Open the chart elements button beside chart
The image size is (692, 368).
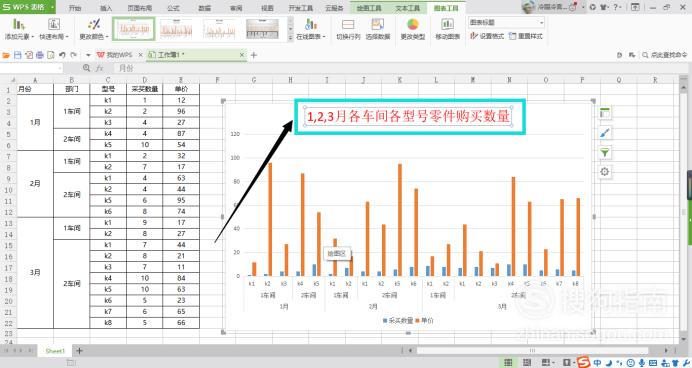pyautogui.click(x=605, y=113)
